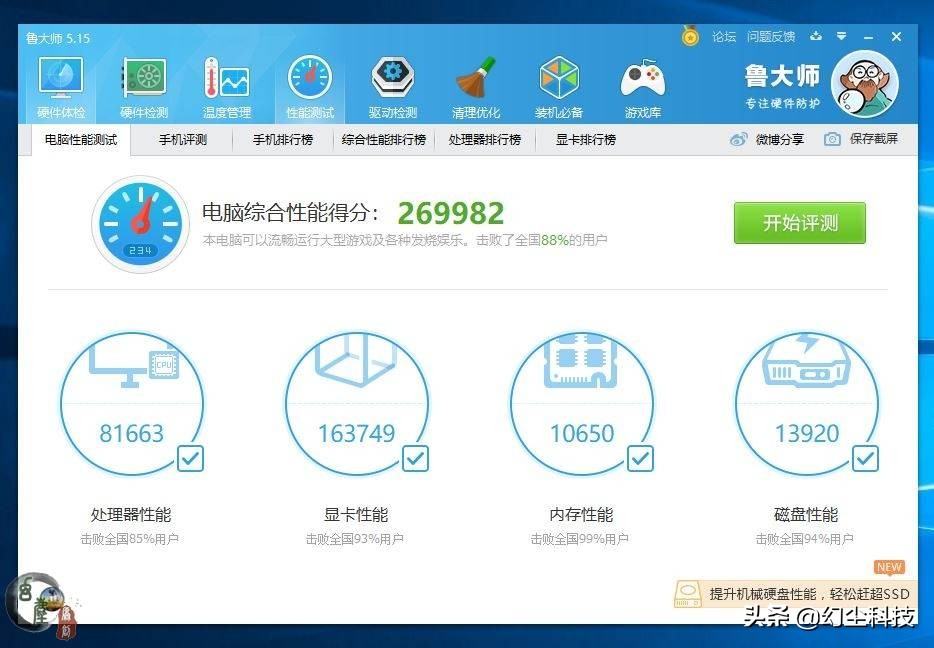Click the medal icon in the title bar
934x648 pixels.
tap(690, 36)
